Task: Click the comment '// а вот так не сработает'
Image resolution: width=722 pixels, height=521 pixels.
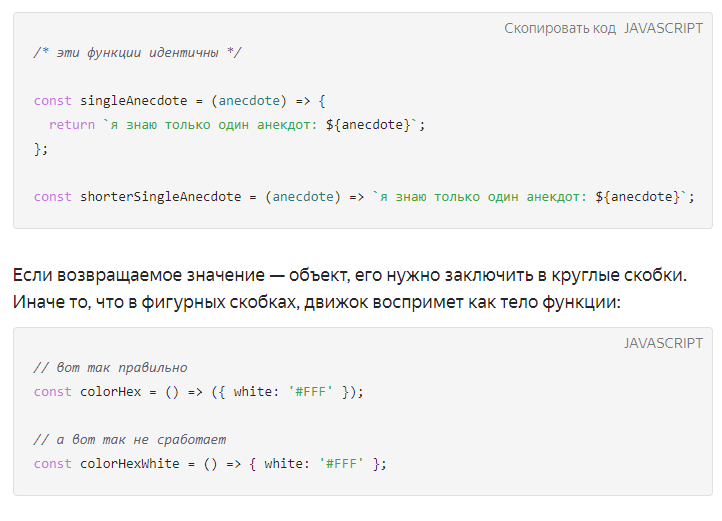Action: (129, 439)
